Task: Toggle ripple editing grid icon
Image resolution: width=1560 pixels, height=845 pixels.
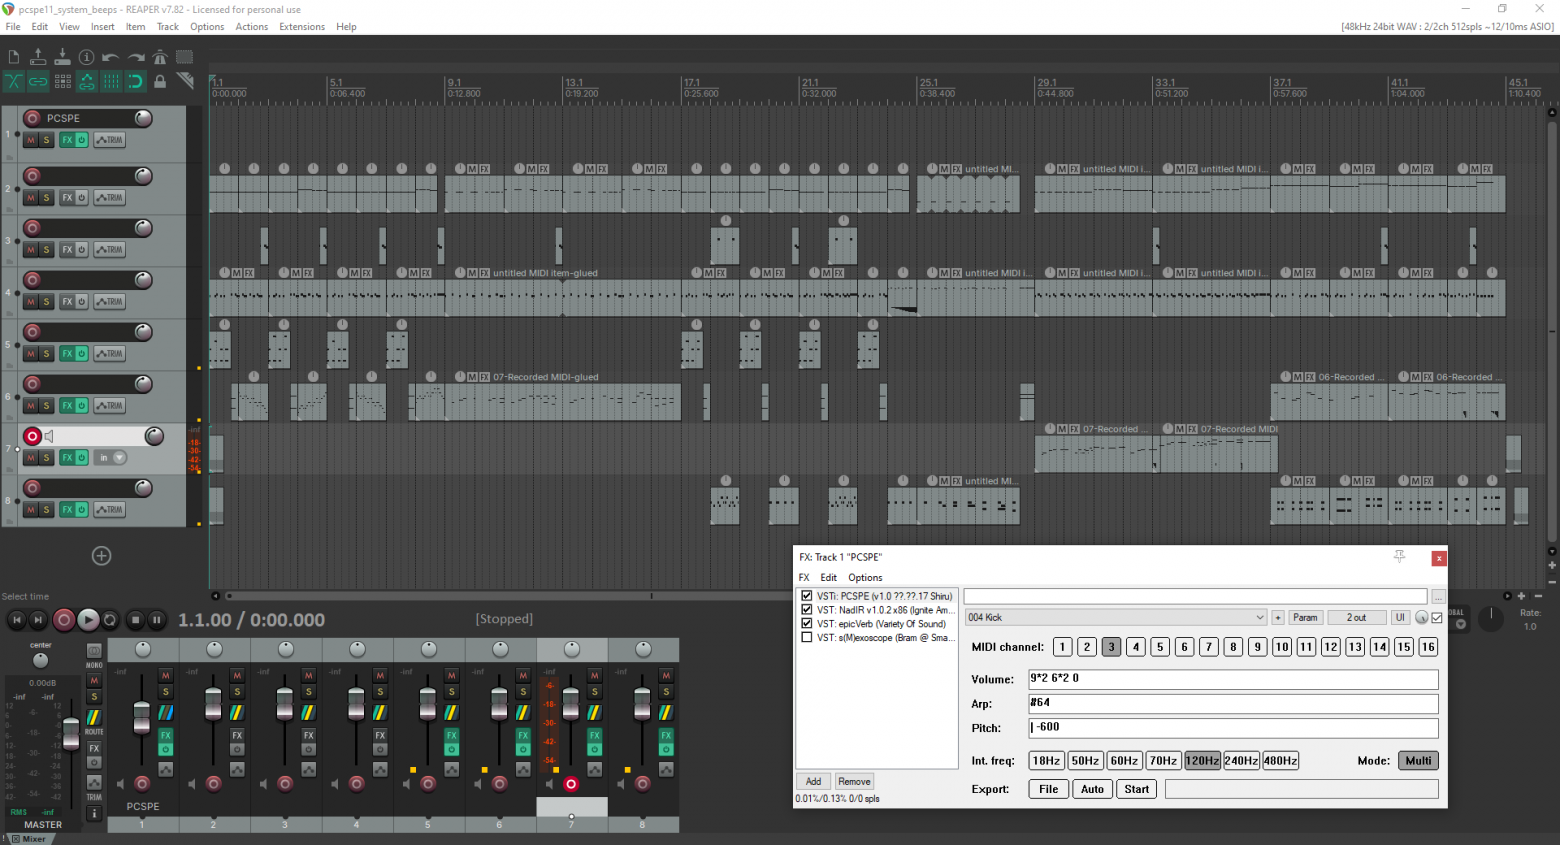Action: 63,81
